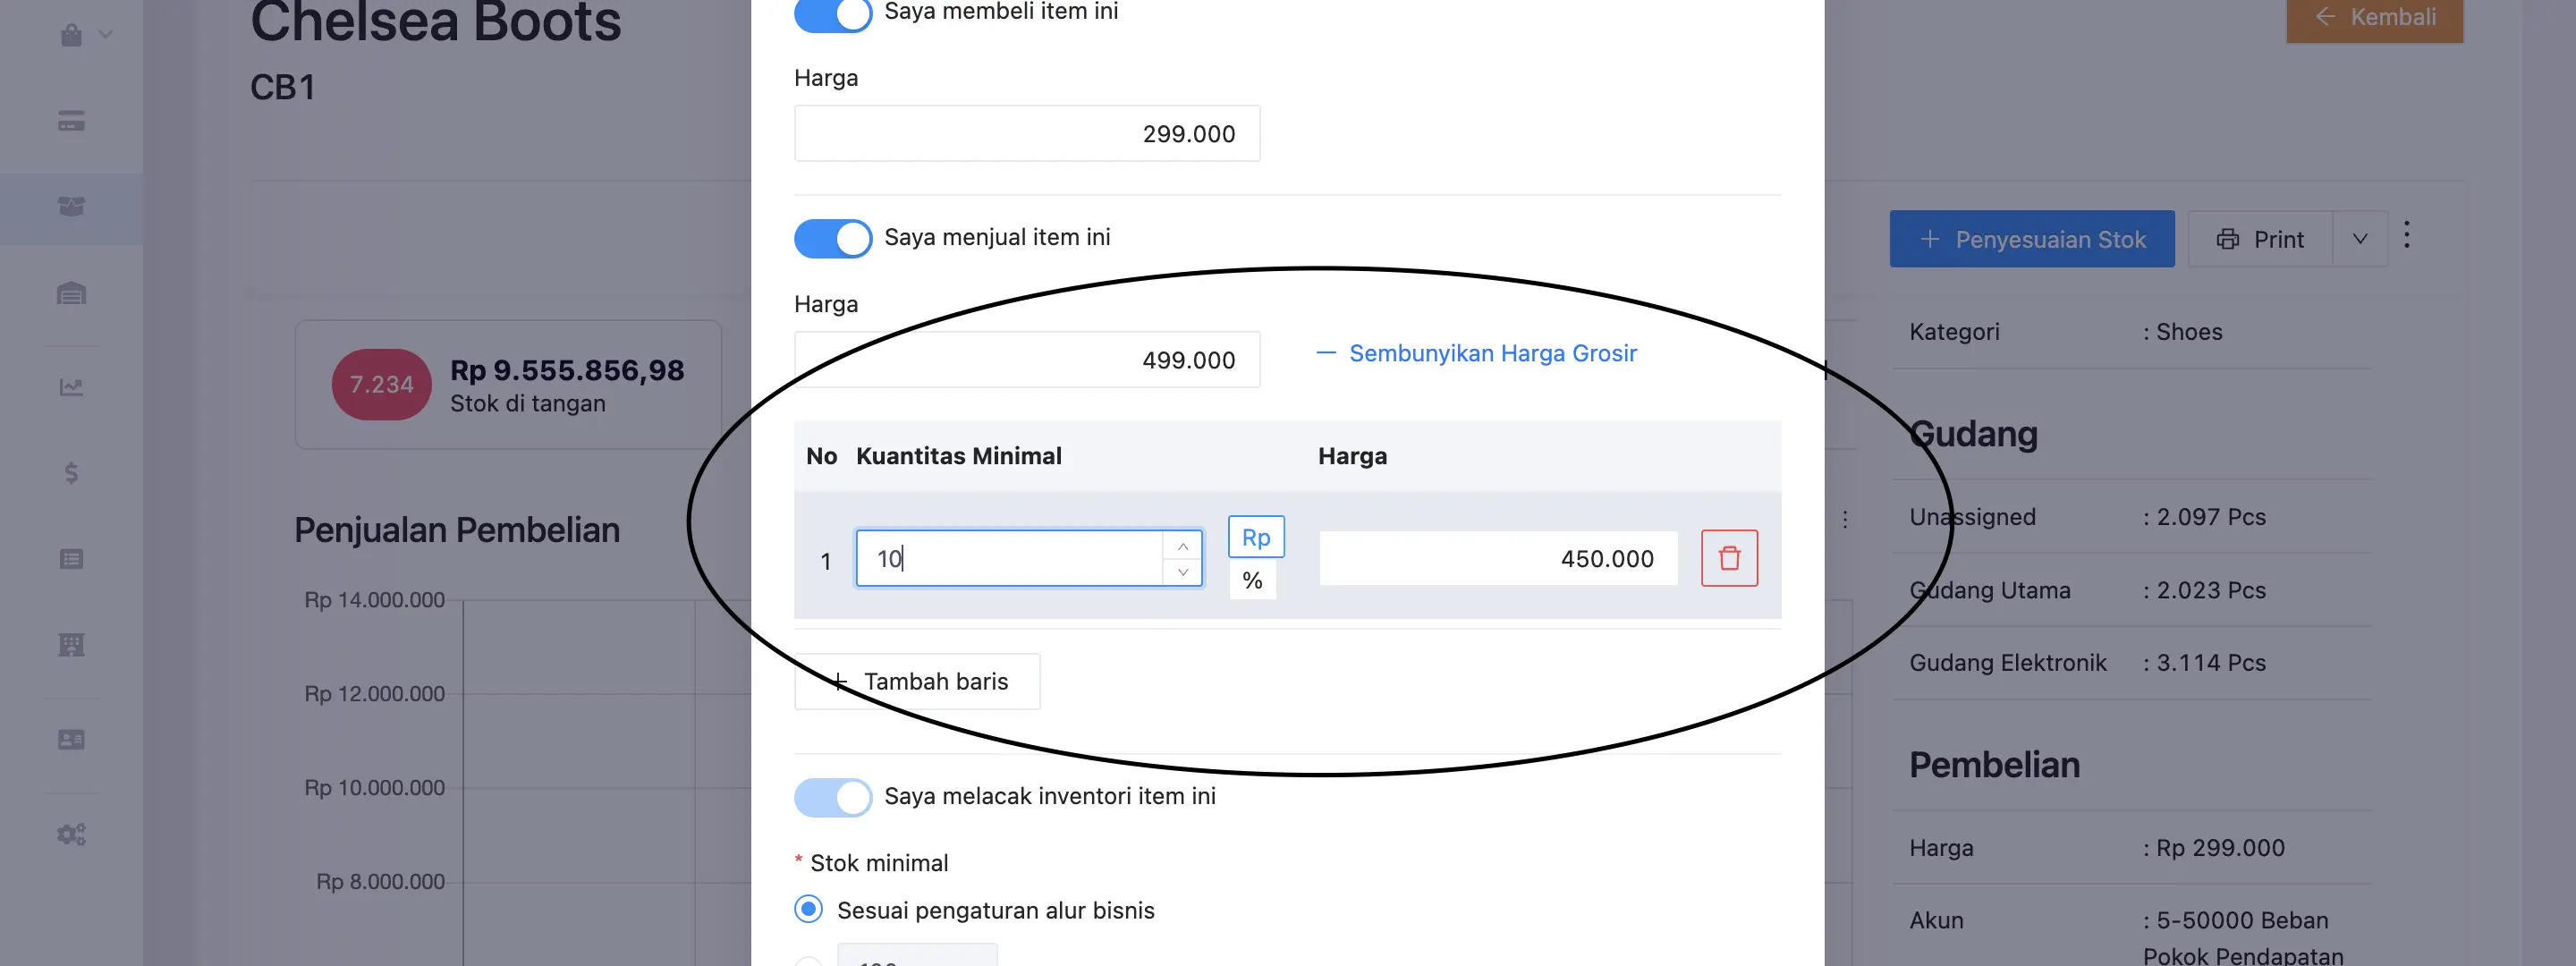Open the line chart reports sidebar icon
This screenshot has width=2576, height=966.
(x=71, y=386)
